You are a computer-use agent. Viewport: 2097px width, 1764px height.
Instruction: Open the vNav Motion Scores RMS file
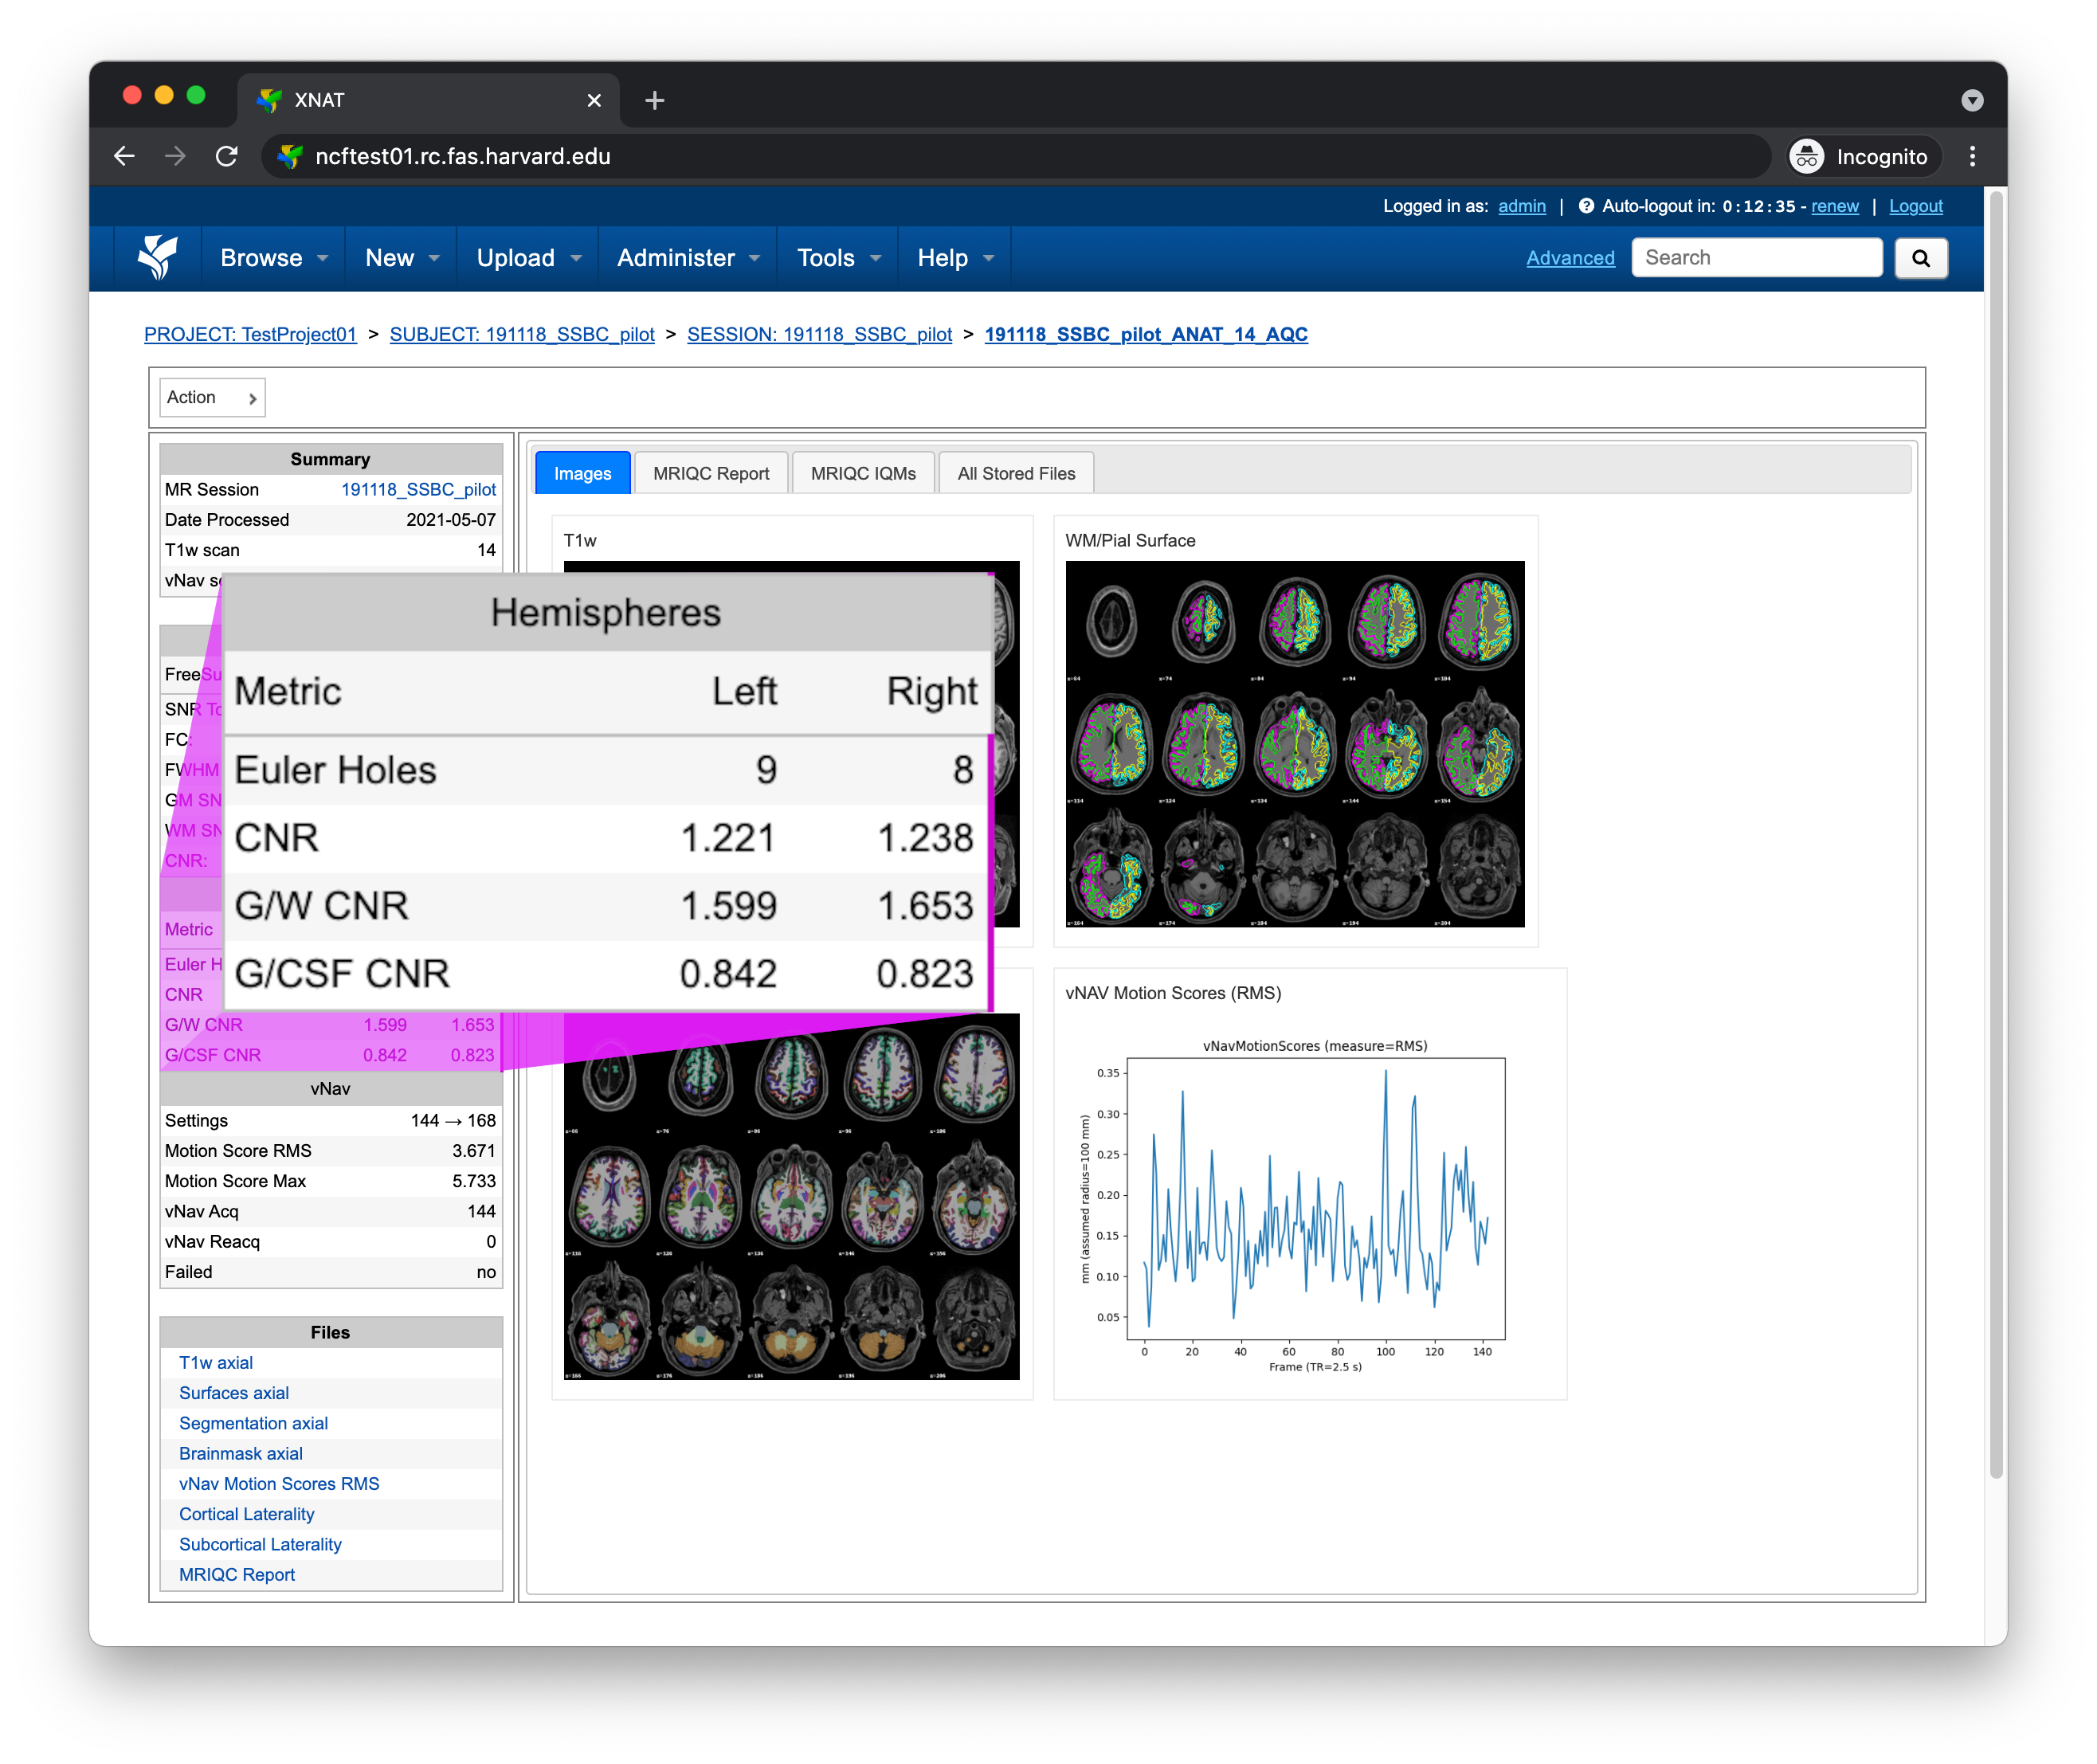[x=279, y=1483]
